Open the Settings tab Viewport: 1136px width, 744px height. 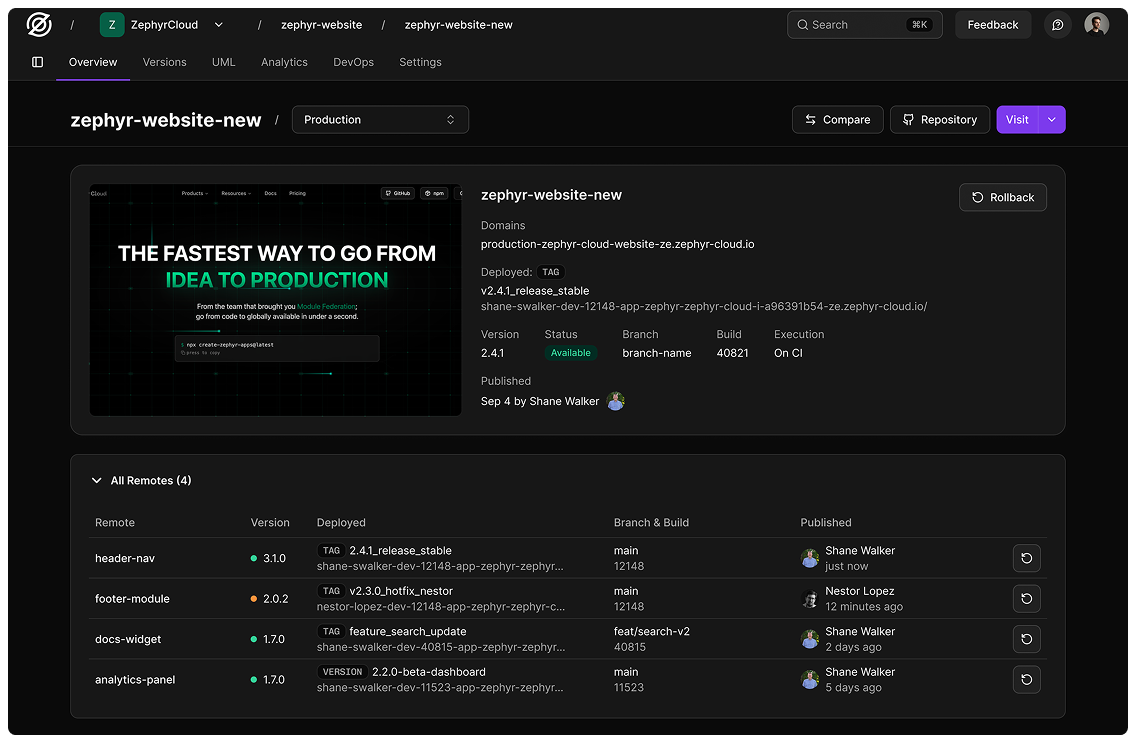click(x=420, y=62)
